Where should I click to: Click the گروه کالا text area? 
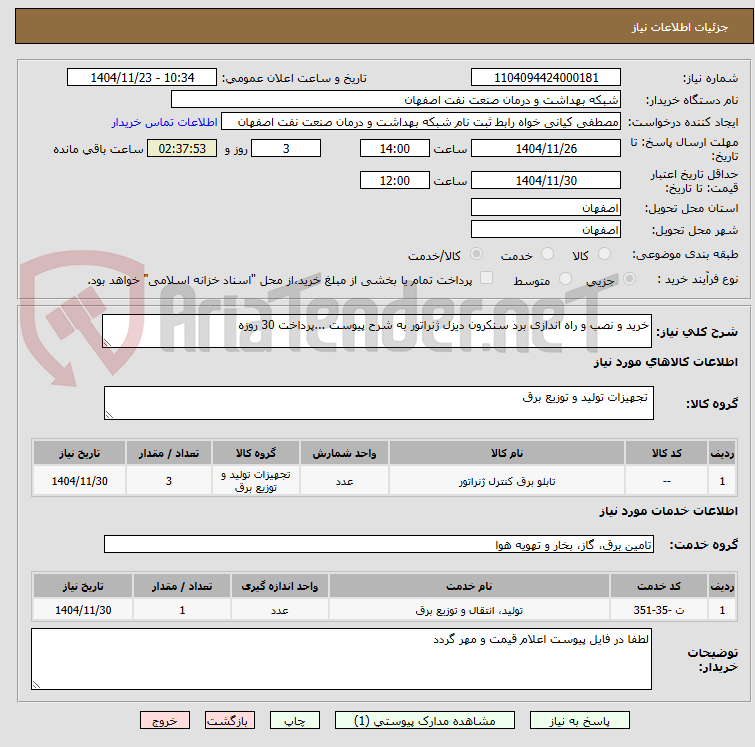point(378,403)
